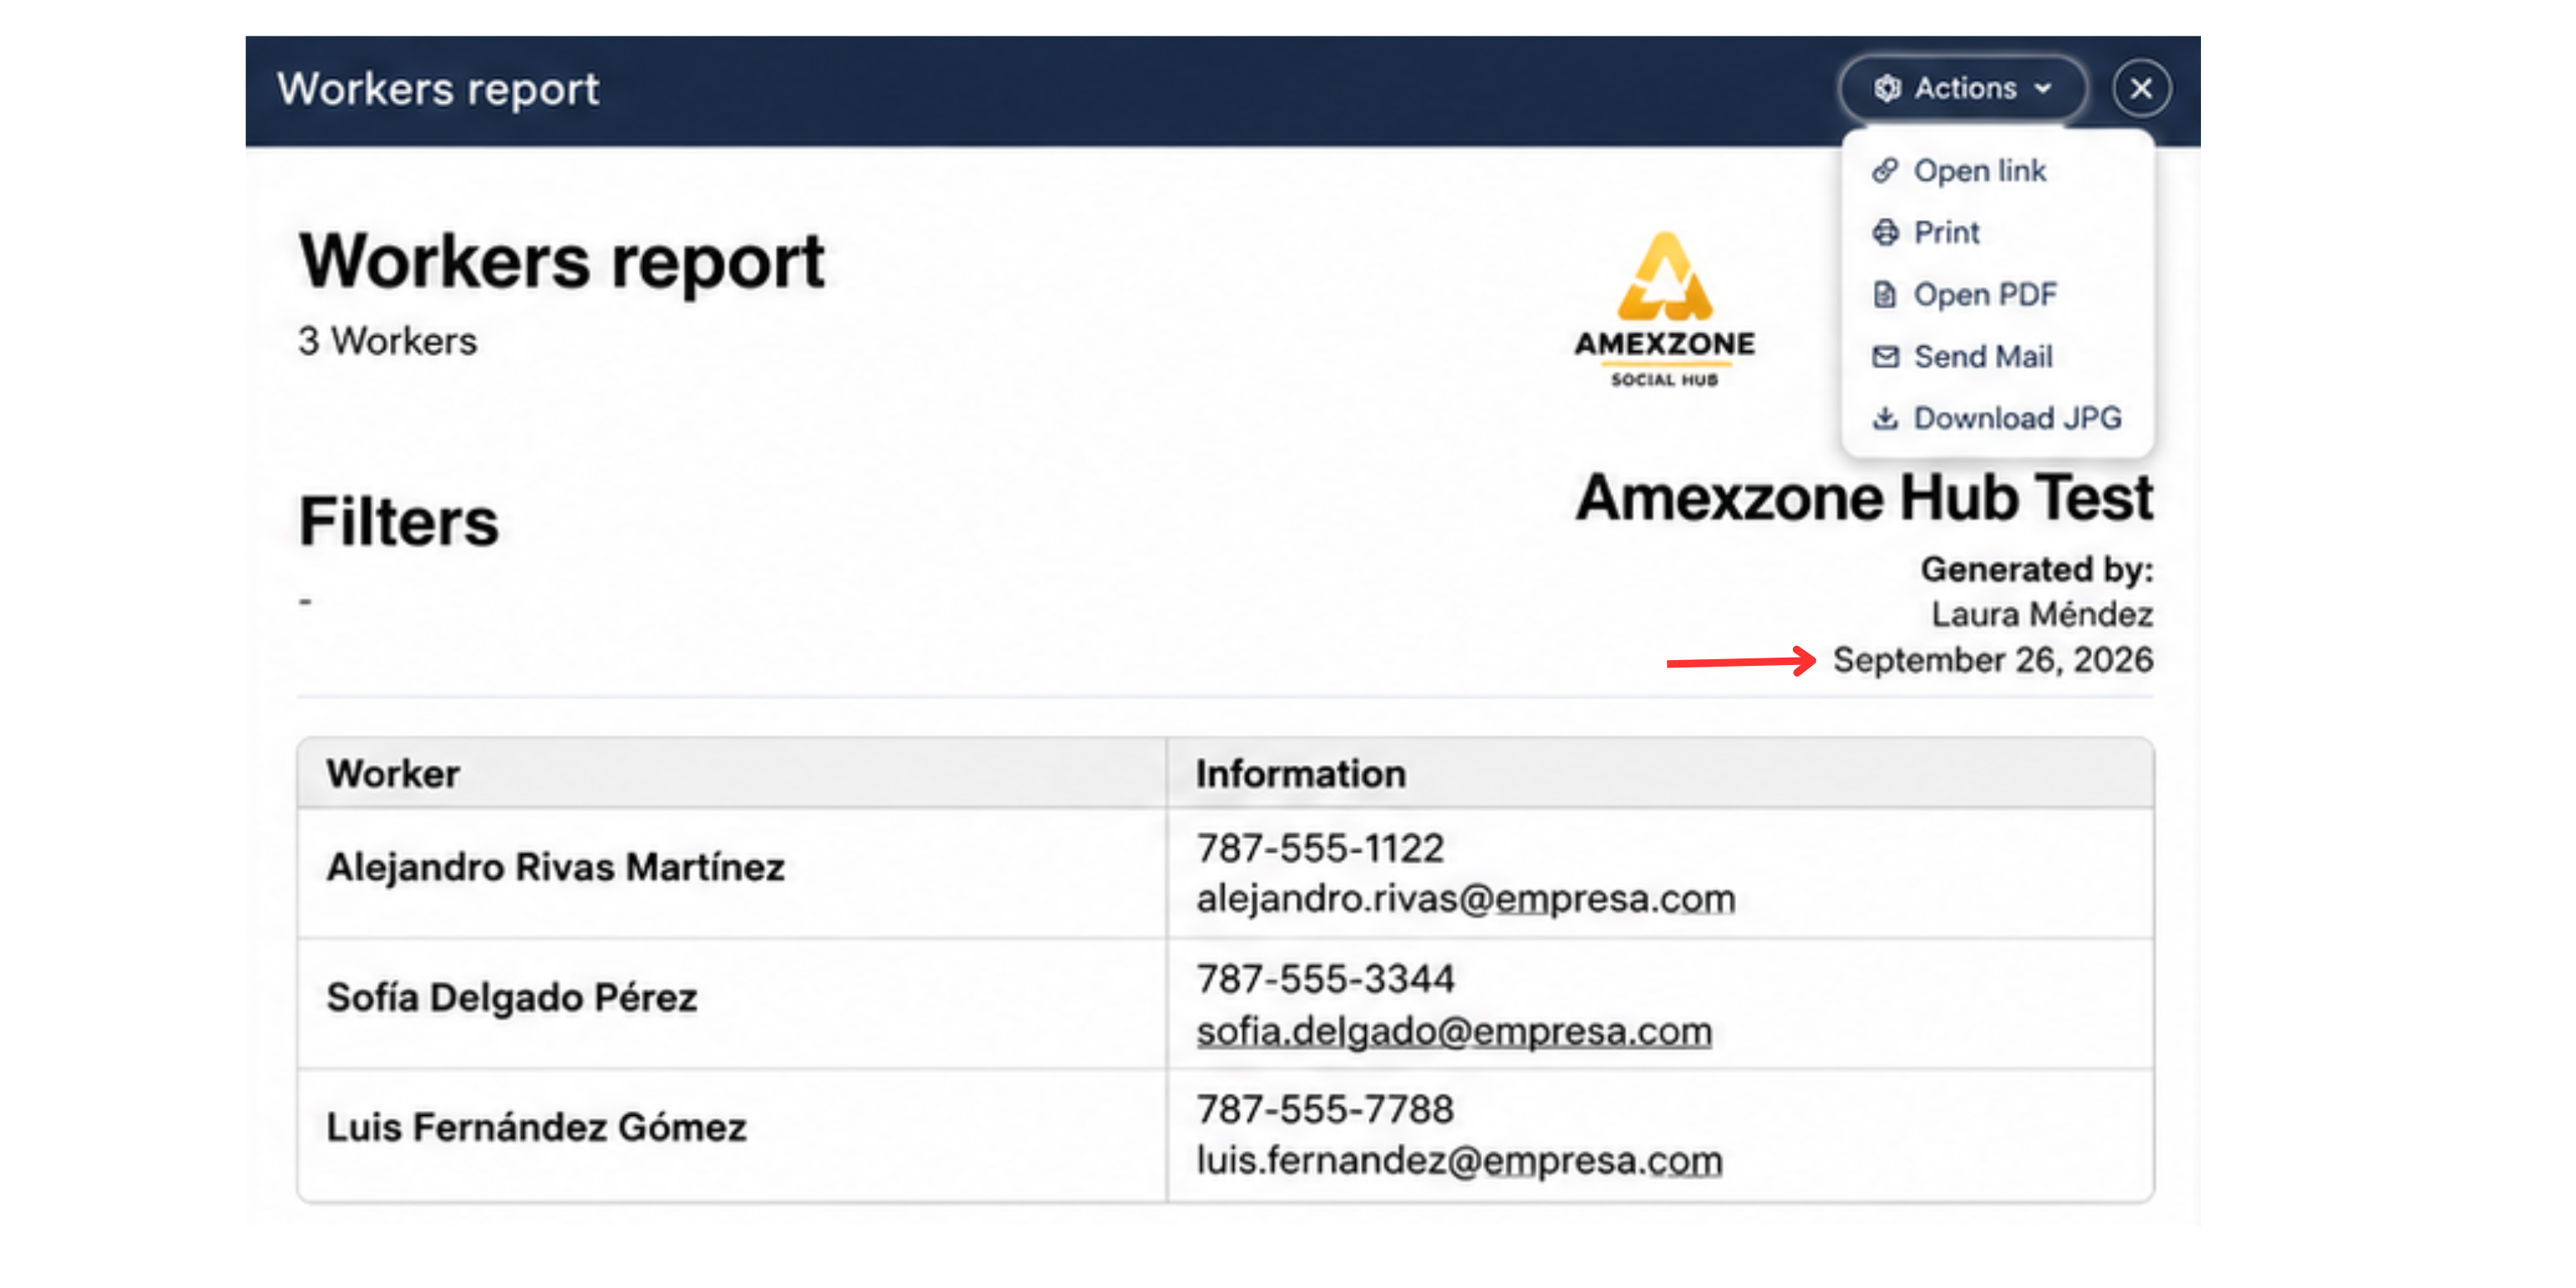This screenshot has height=1288, width=2576.
Task: Open sofia.delgado@empresa.com email link
Action: [1454, 1030]
